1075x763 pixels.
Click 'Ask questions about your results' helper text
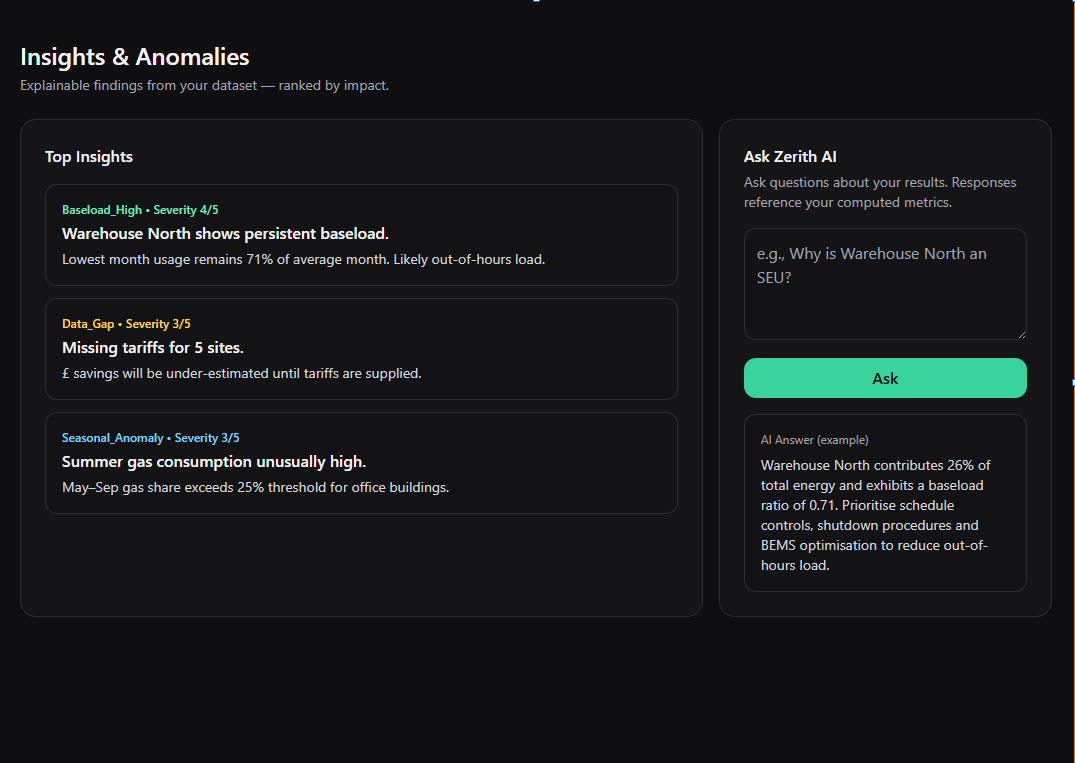(x=880, y=193)
